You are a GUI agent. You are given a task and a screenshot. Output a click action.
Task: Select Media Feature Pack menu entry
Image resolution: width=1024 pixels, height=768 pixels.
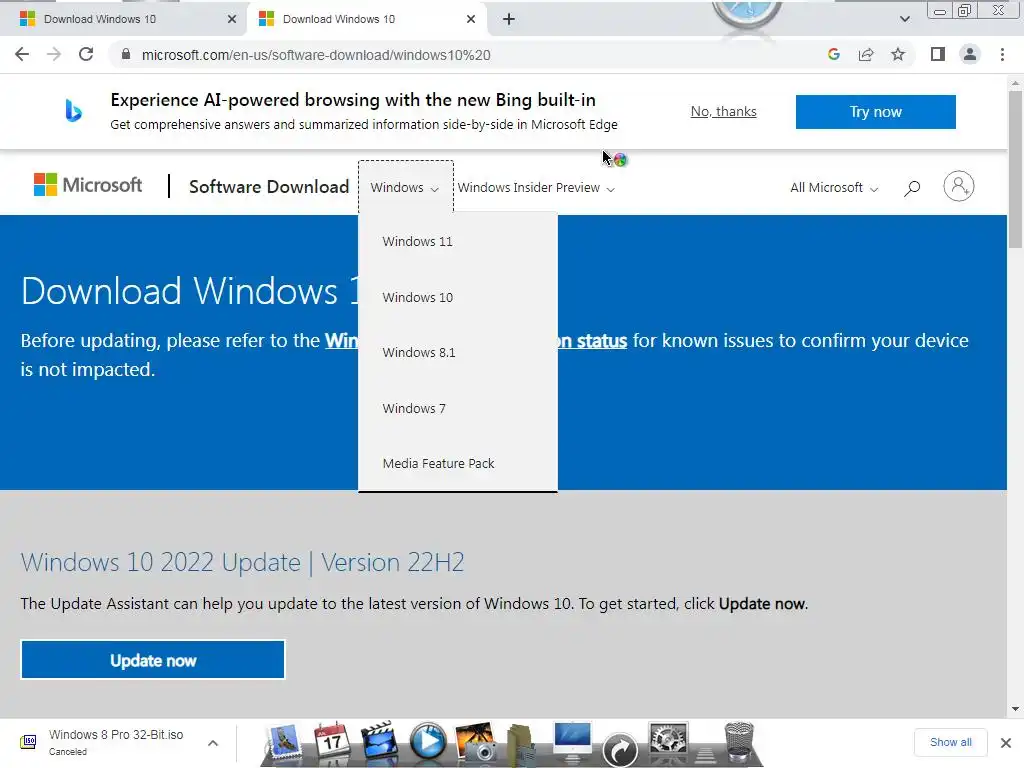coord(458,463)
